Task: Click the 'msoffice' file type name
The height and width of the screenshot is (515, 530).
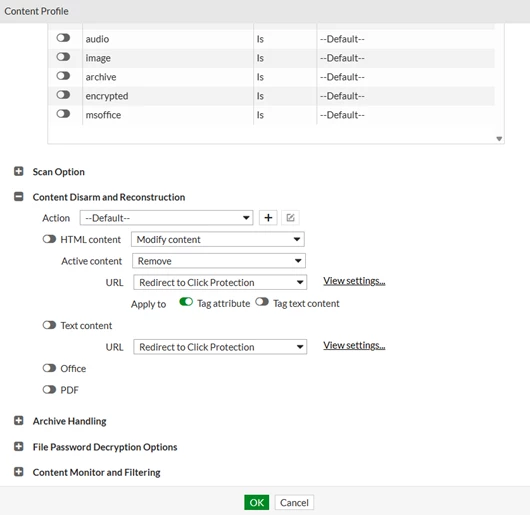Action: [103, 115]
